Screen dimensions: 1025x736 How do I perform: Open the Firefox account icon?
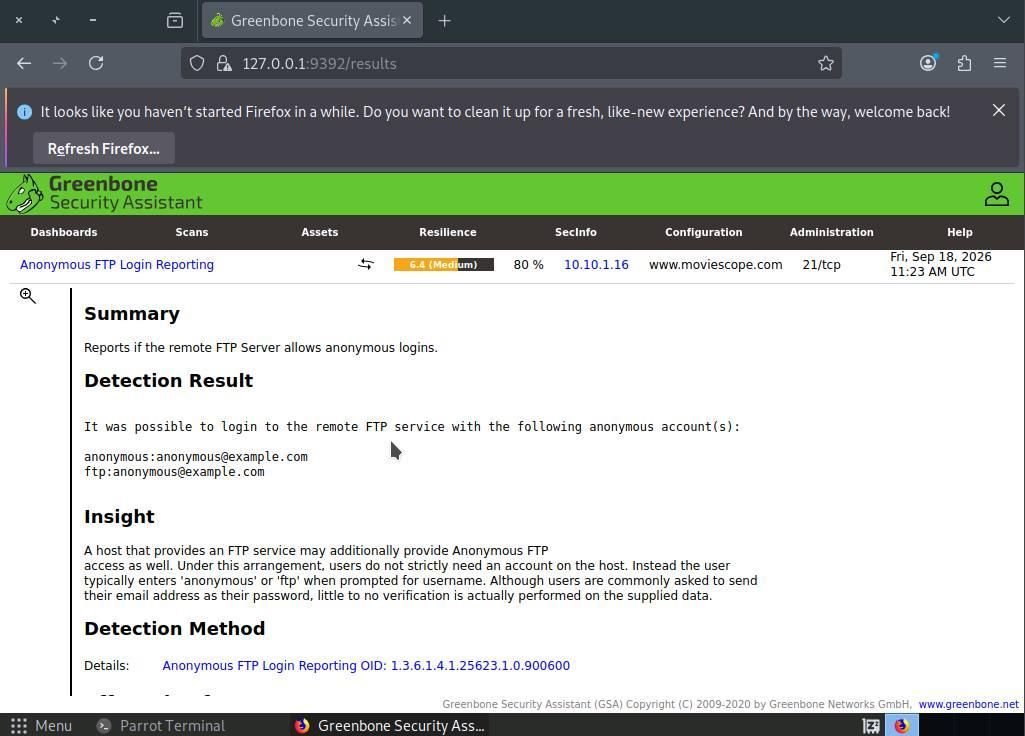pyautogui.click(x=928, y=63)
